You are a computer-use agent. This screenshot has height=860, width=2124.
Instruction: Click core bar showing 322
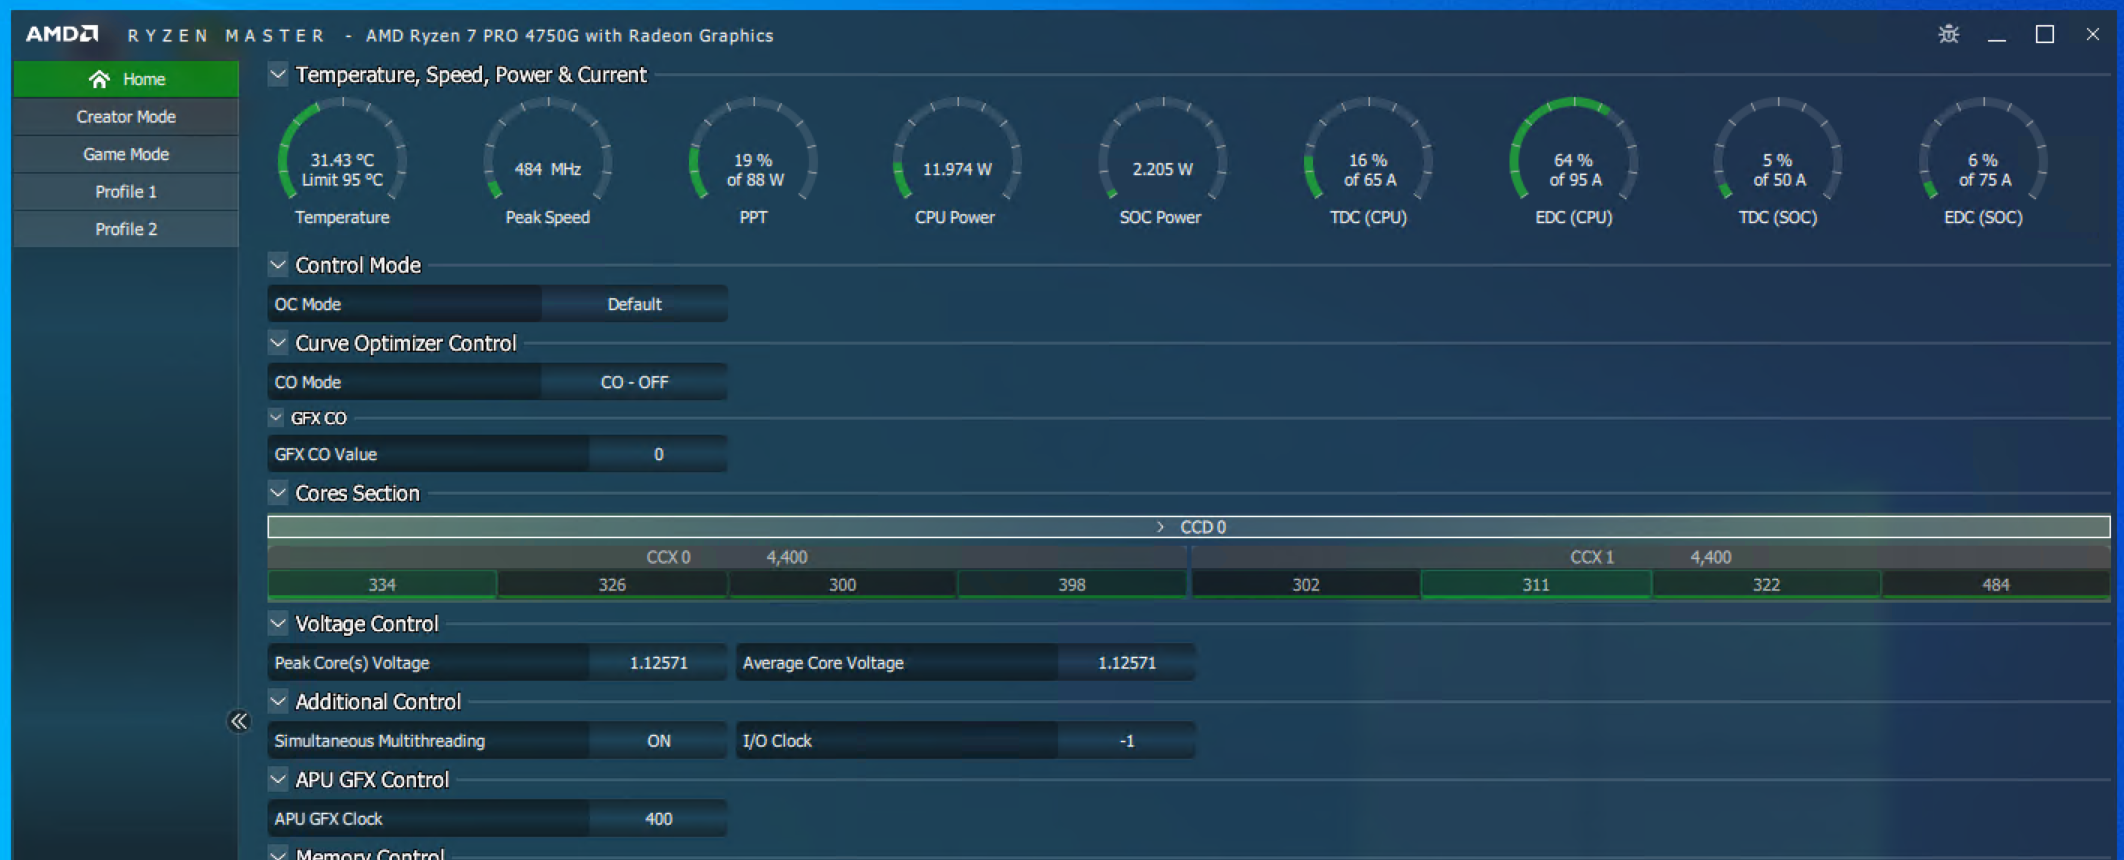[x=1766, y=584]
